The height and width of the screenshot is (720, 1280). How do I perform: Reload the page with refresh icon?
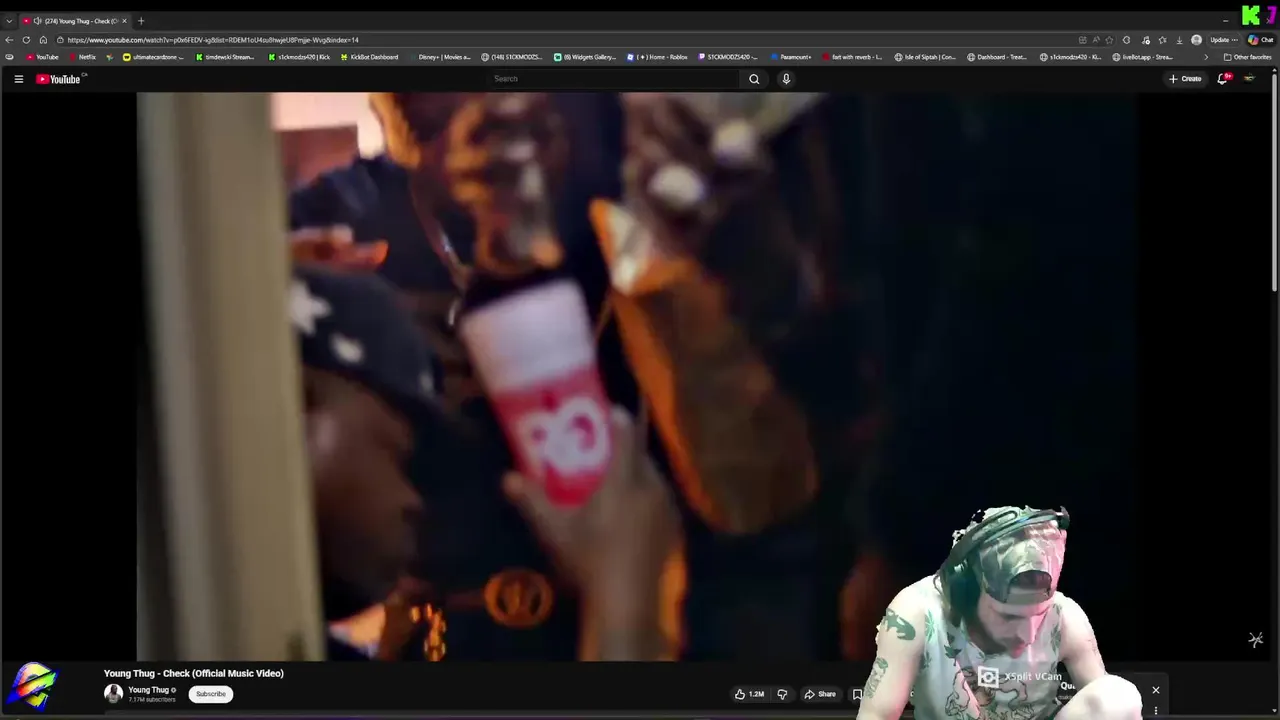click(x=26, y=40)
